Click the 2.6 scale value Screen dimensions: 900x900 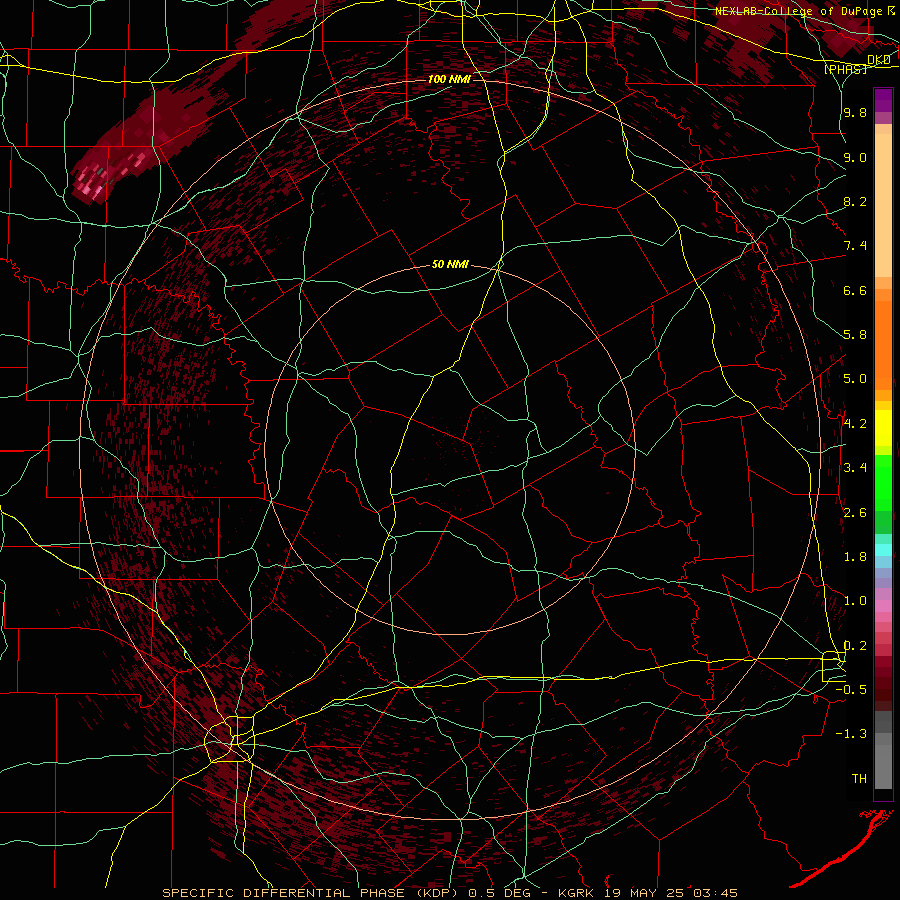pos(855,513)
